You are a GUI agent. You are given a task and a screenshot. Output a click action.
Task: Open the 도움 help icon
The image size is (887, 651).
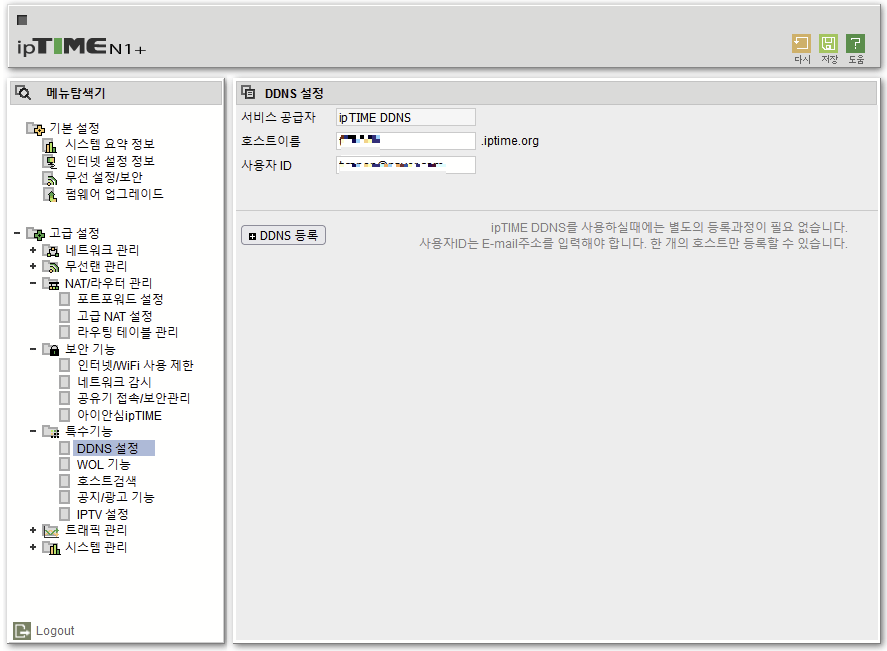[855, 44]
